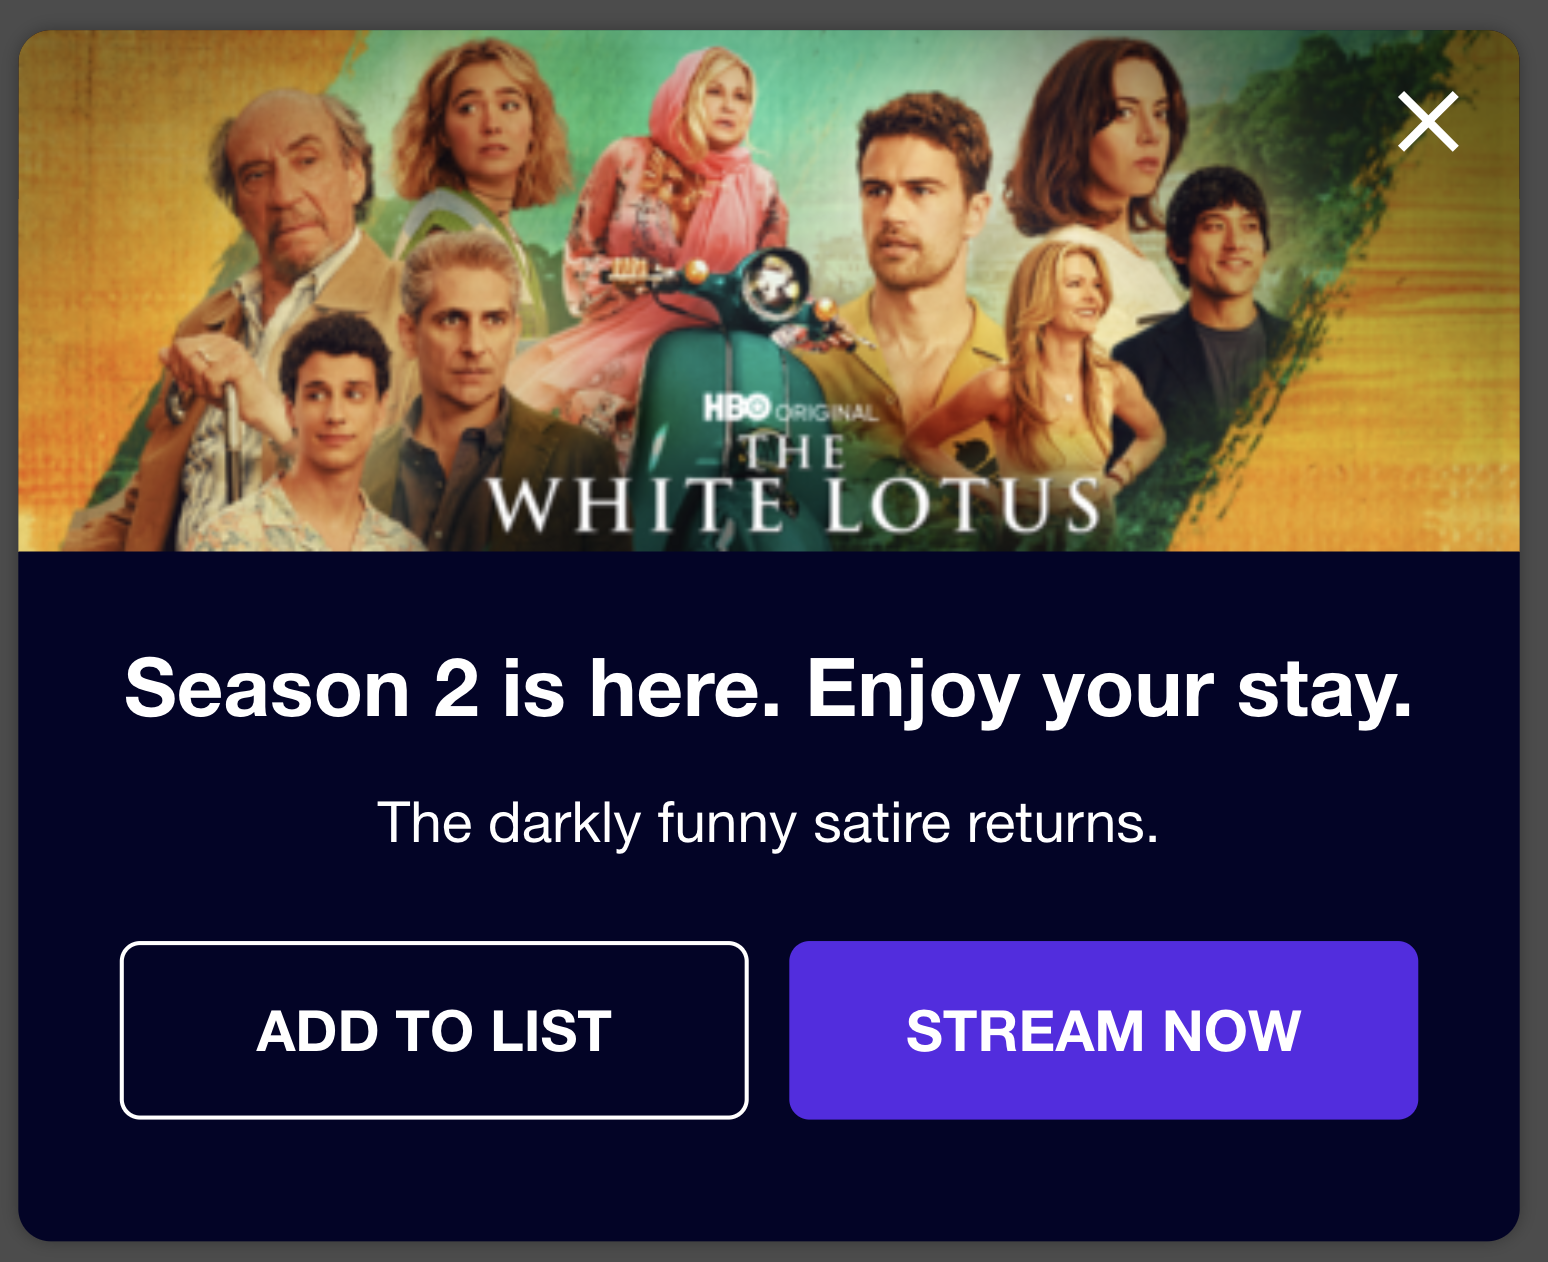Close the promo with the X icon
1548x1262 pixels.
1428,122
